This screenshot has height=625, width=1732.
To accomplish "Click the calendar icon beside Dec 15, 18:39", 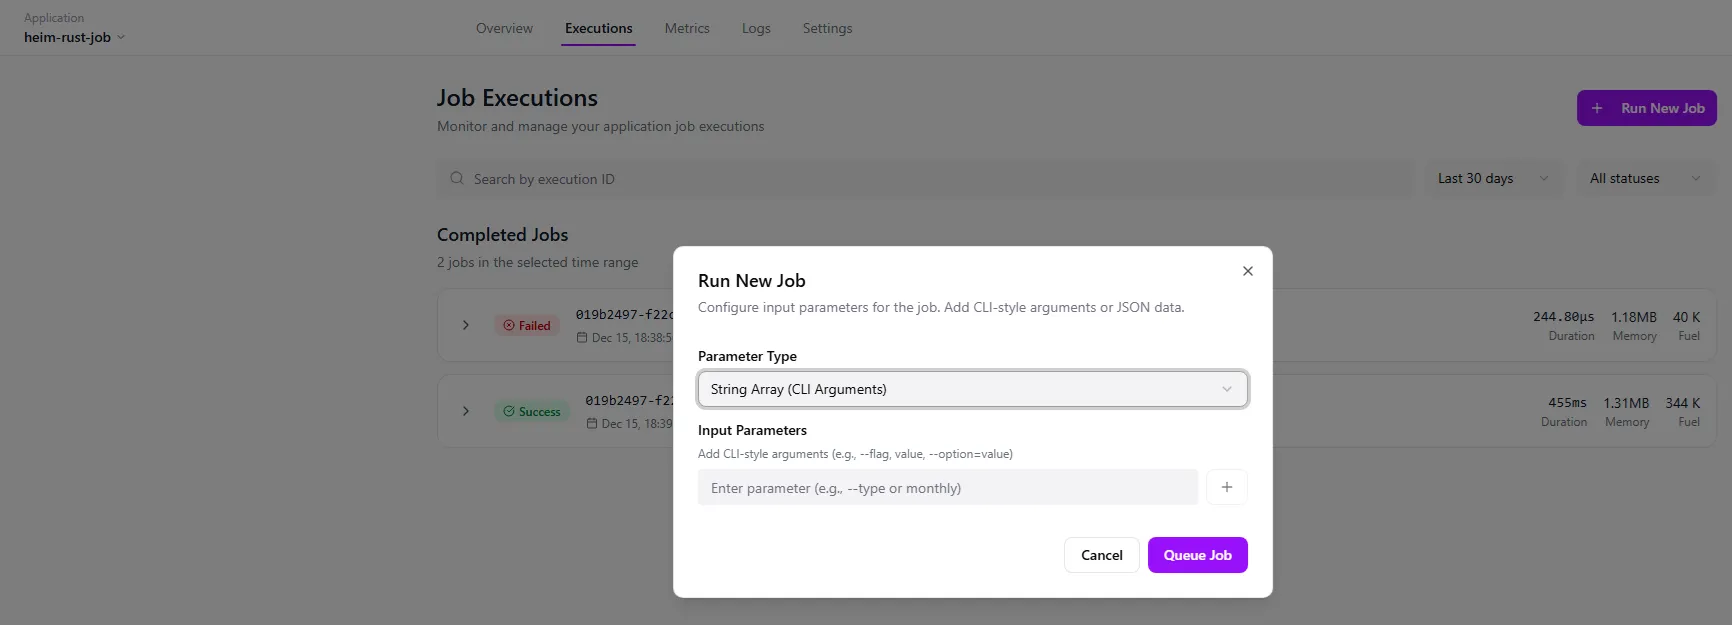I will [x=592, y=424].
